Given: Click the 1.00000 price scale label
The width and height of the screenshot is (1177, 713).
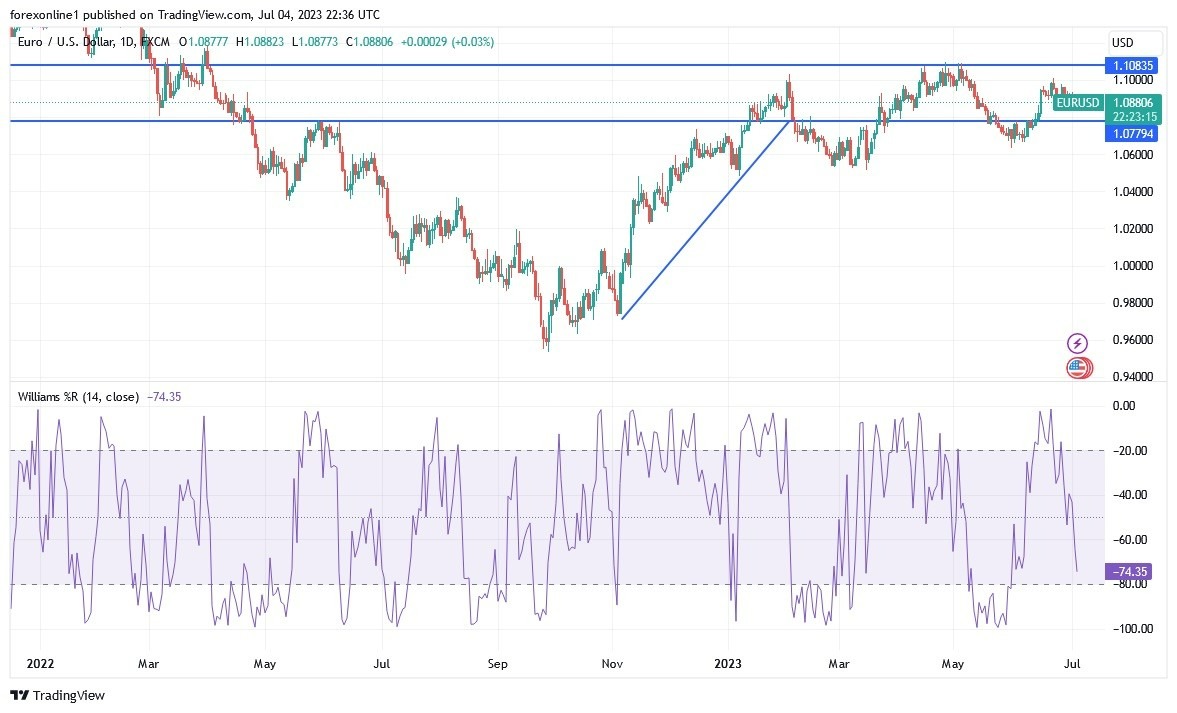Looking at the screenshot, I should click(1132, 266).
